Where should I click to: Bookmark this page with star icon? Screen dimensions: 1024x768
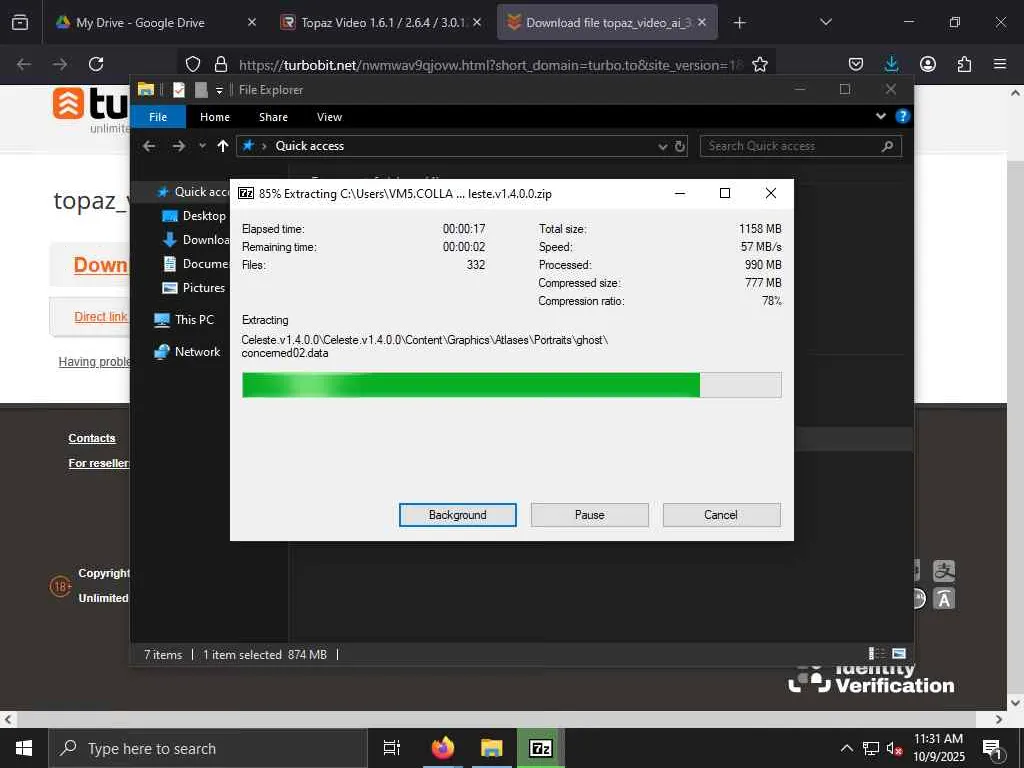[760, 64]
